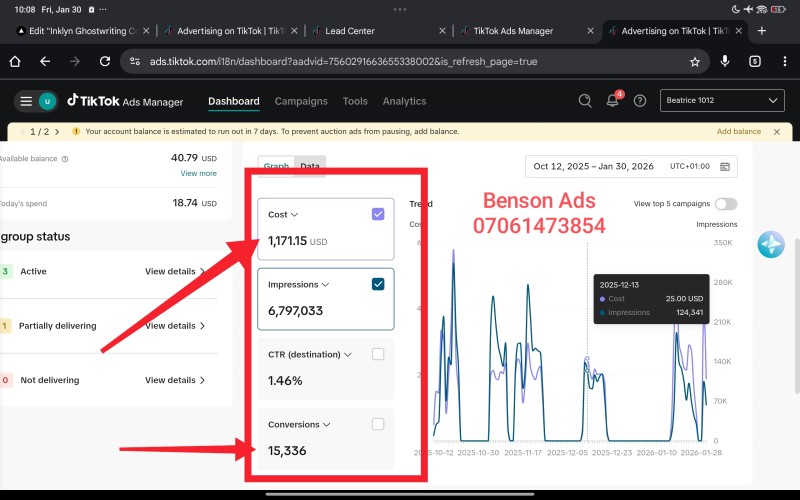Close the TikTok Ads Manager tab
Screen dimensions: 800x500
coord(590,31)
